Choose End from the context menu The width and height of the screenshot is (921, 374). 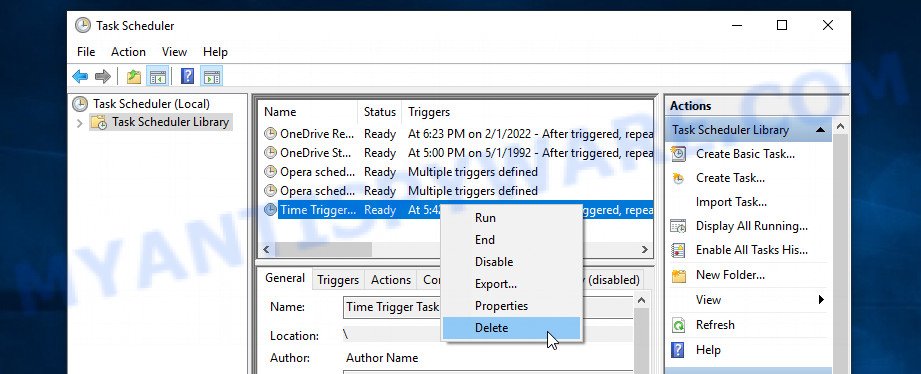[x=512, y=240]
